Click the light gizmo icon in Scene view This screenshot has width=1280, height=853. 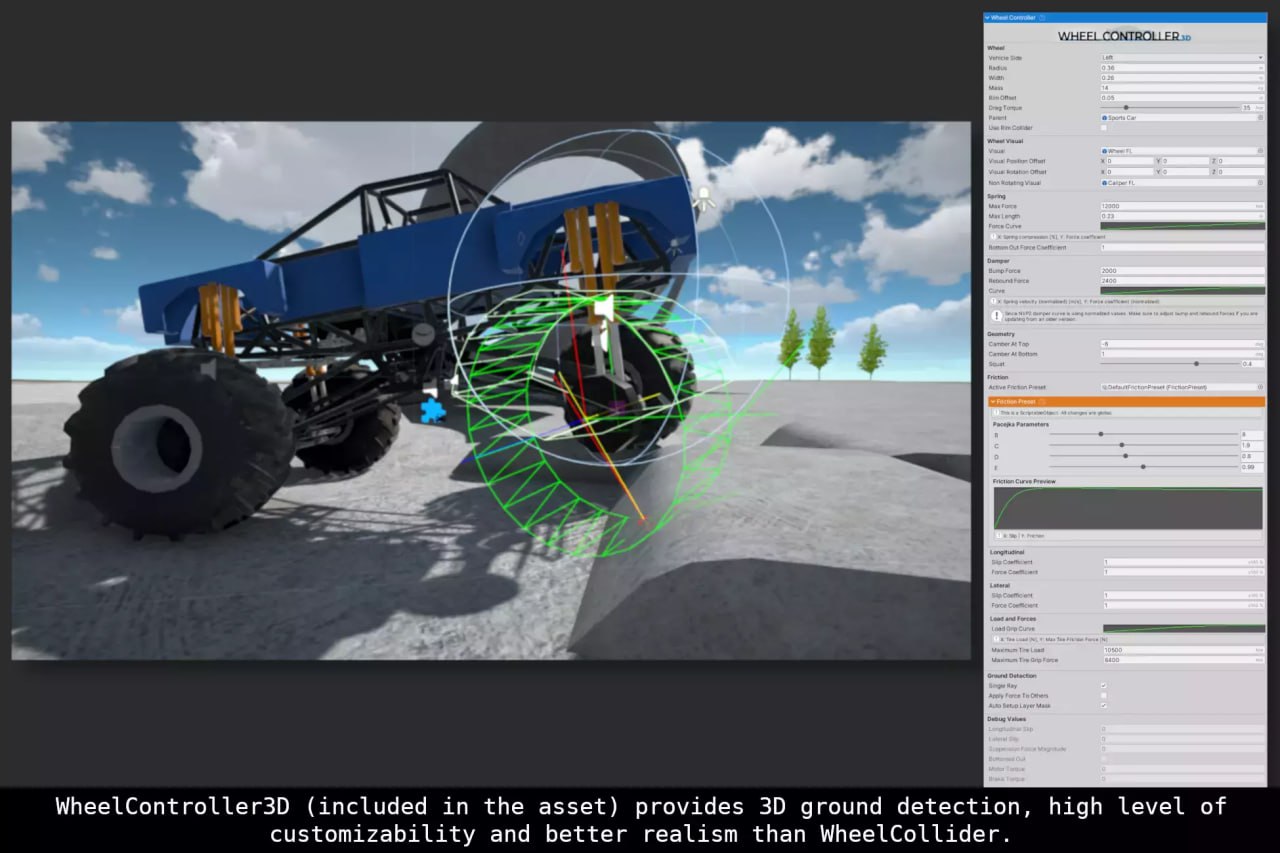pos(703,198)
